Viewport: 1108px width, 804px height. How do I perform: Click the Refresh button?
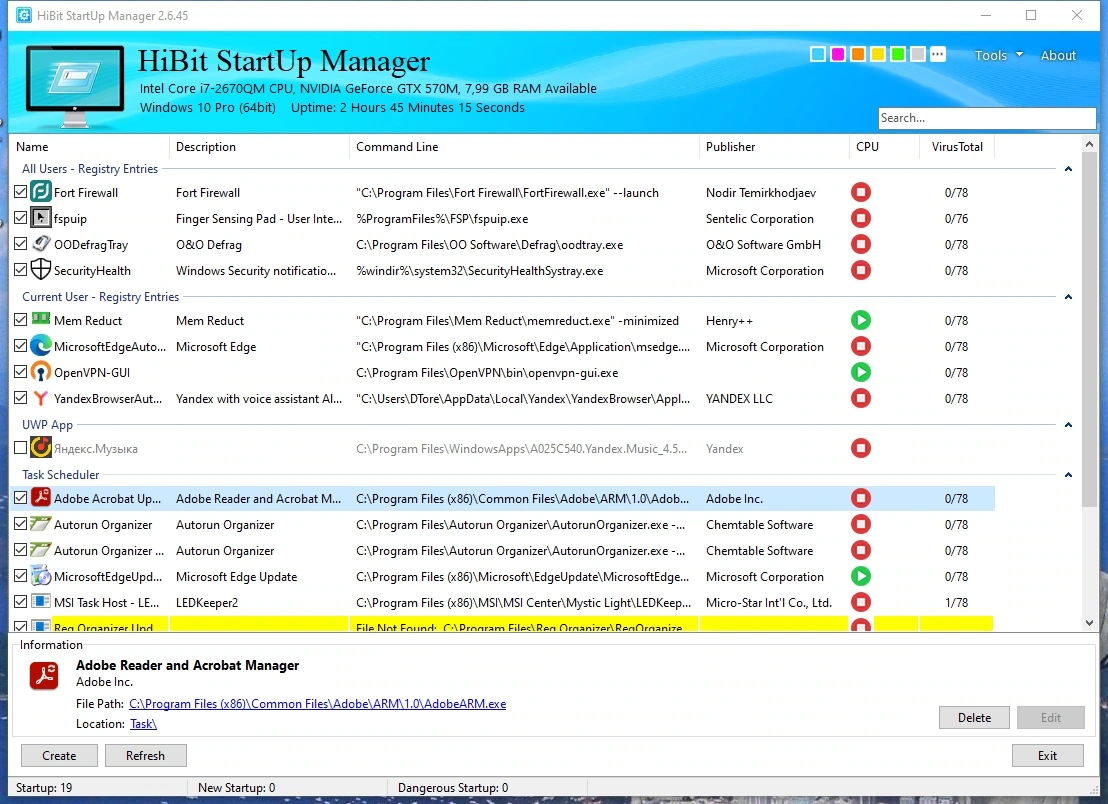[146, 755]
